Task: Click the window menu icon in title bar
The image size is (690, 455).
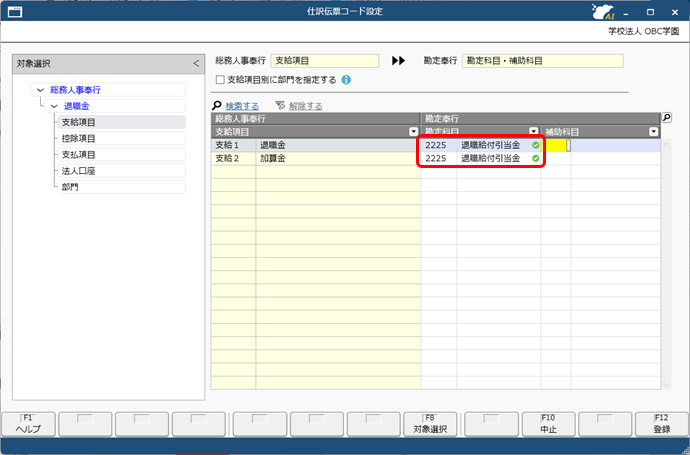Action: [x=15, y=12]
